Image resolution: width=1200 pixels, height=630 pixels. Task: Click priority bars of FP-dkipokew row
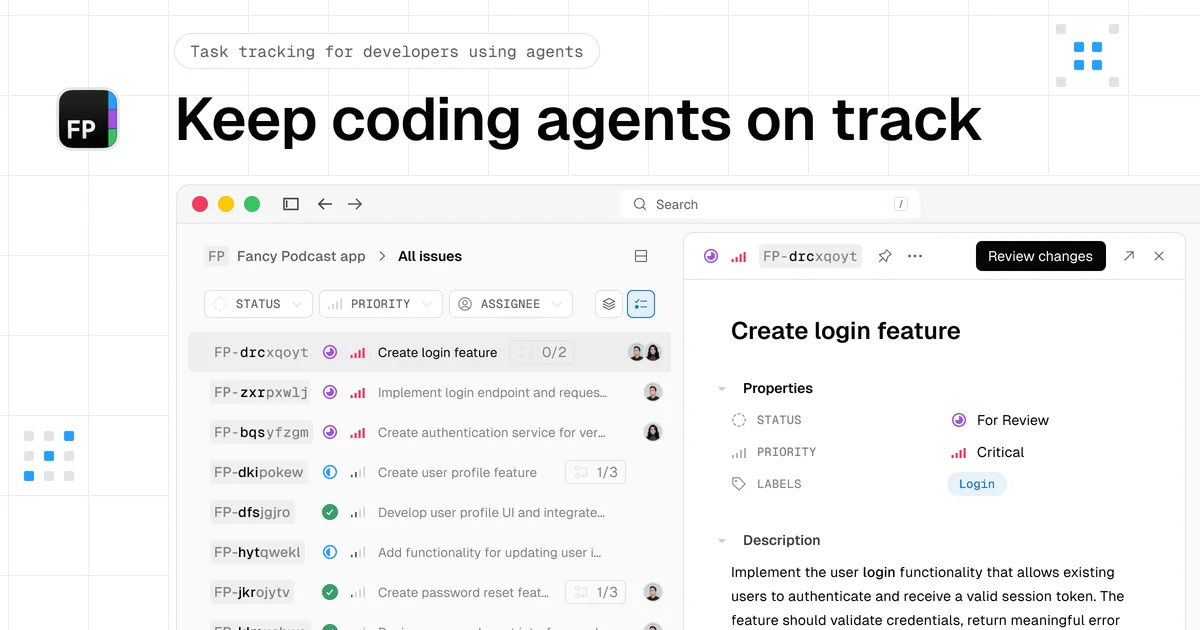(x=357, y=473)
